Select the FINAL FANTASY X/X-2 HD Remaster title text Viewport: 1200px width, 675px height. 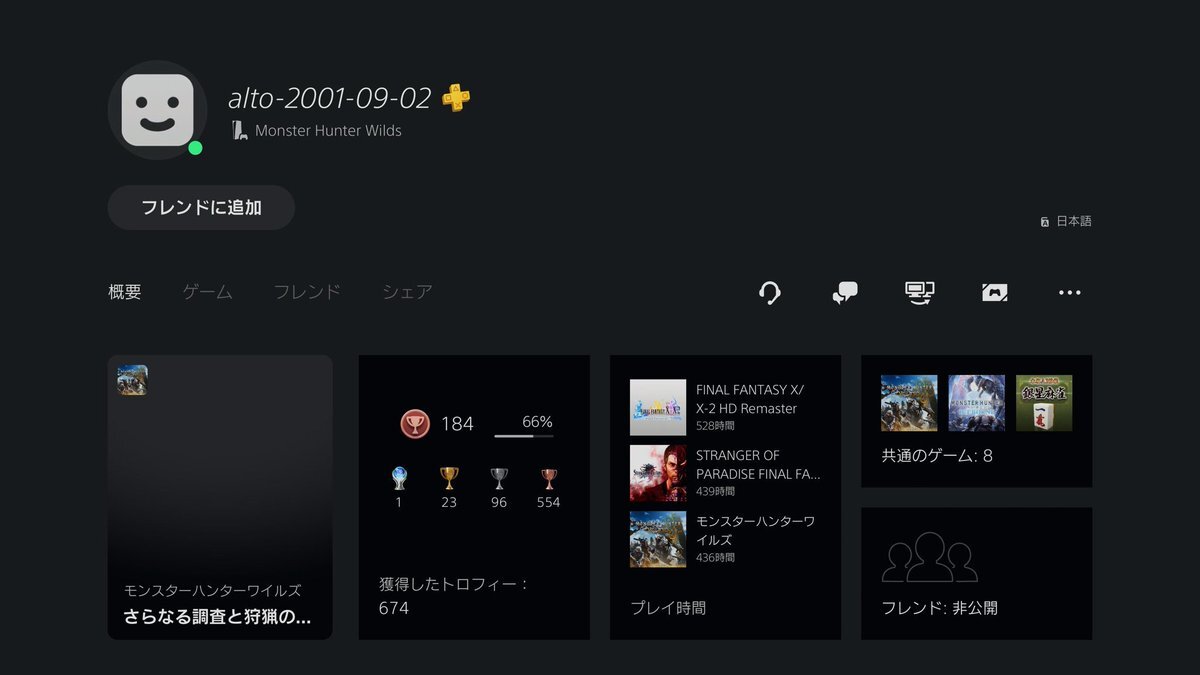point(750,399)
